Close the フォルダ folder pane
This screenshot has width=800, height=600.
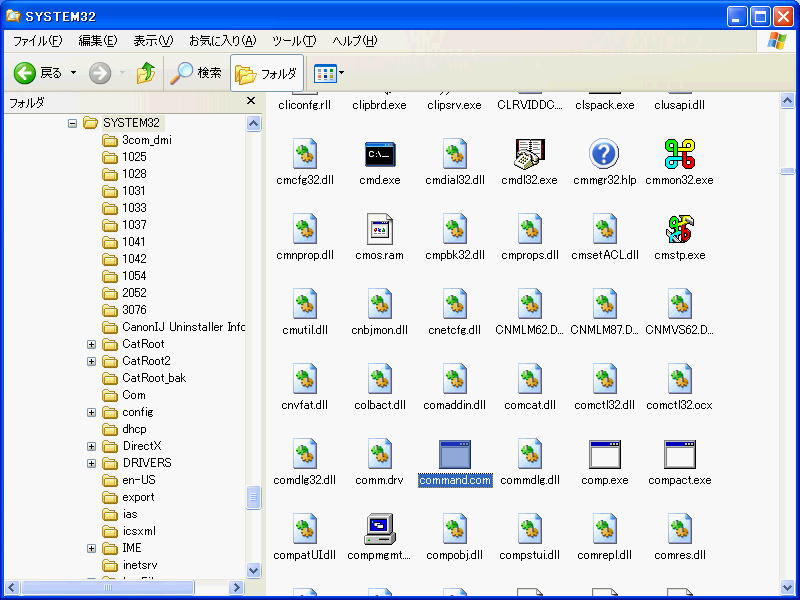coord(251,101)
